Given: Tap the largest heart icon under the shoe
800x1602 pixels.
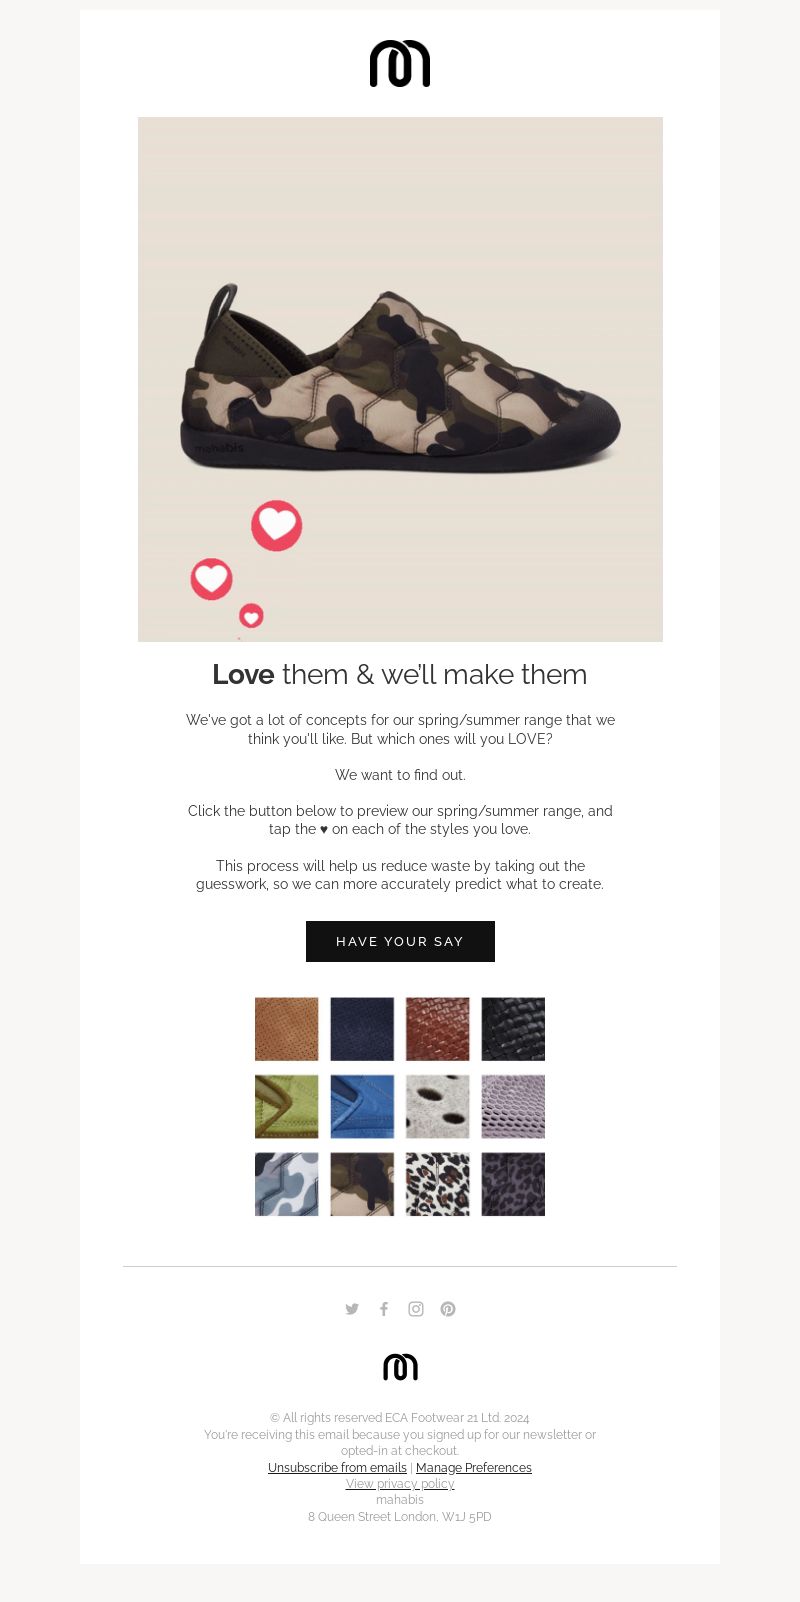Looking at the screenshot, I should coord(277,525).
